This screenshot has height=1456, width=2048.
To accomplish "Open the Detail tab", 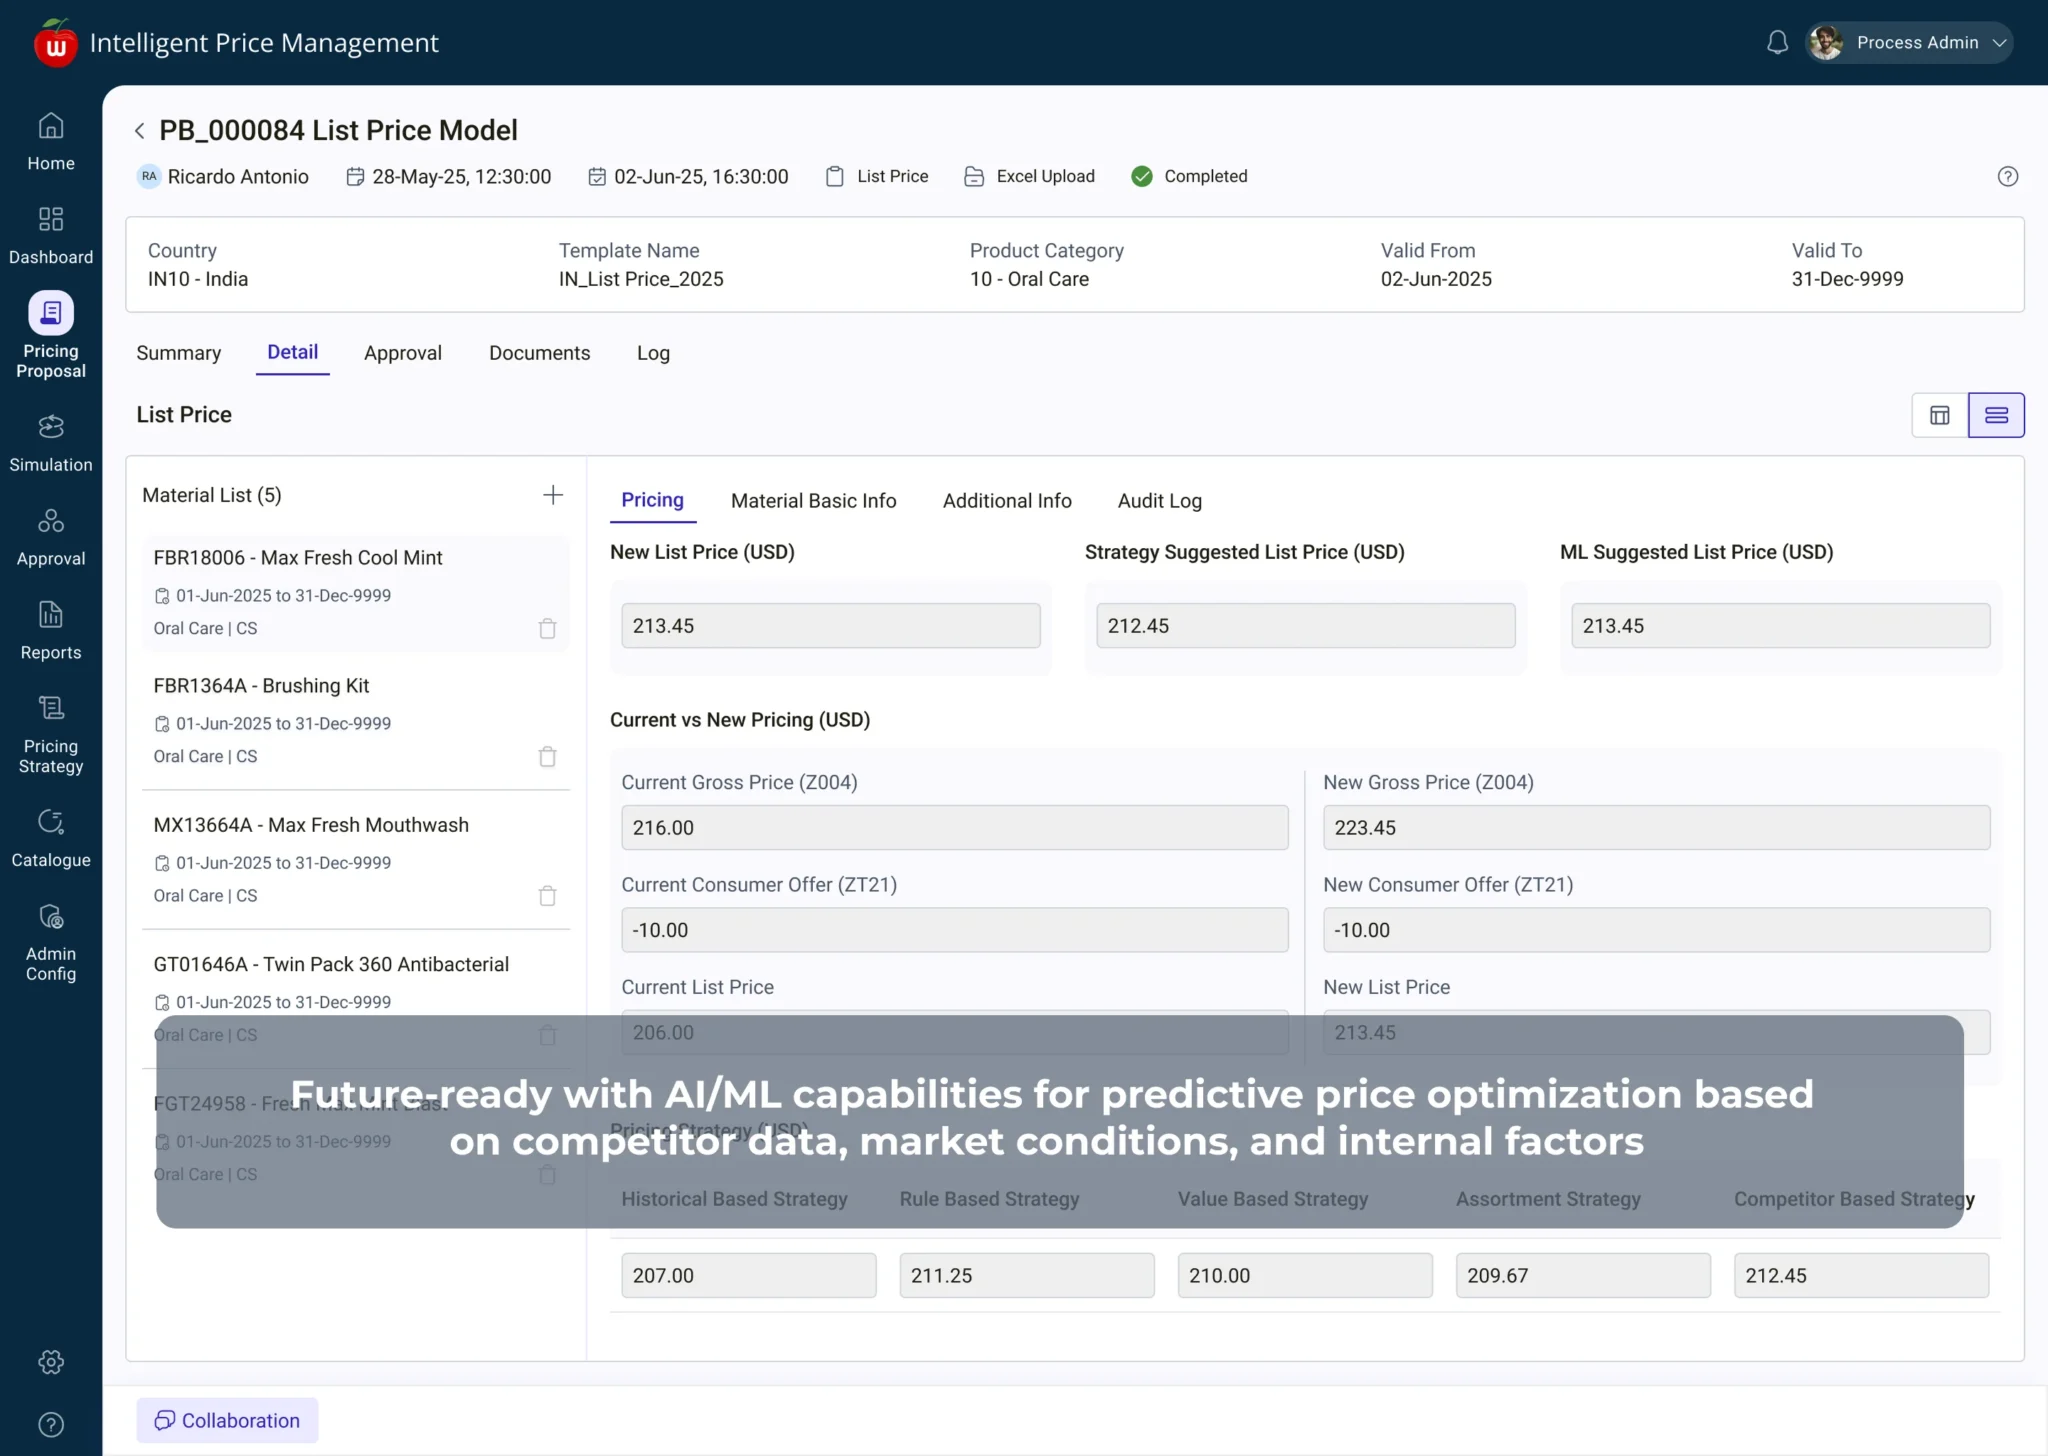I will tap(292, 352).
